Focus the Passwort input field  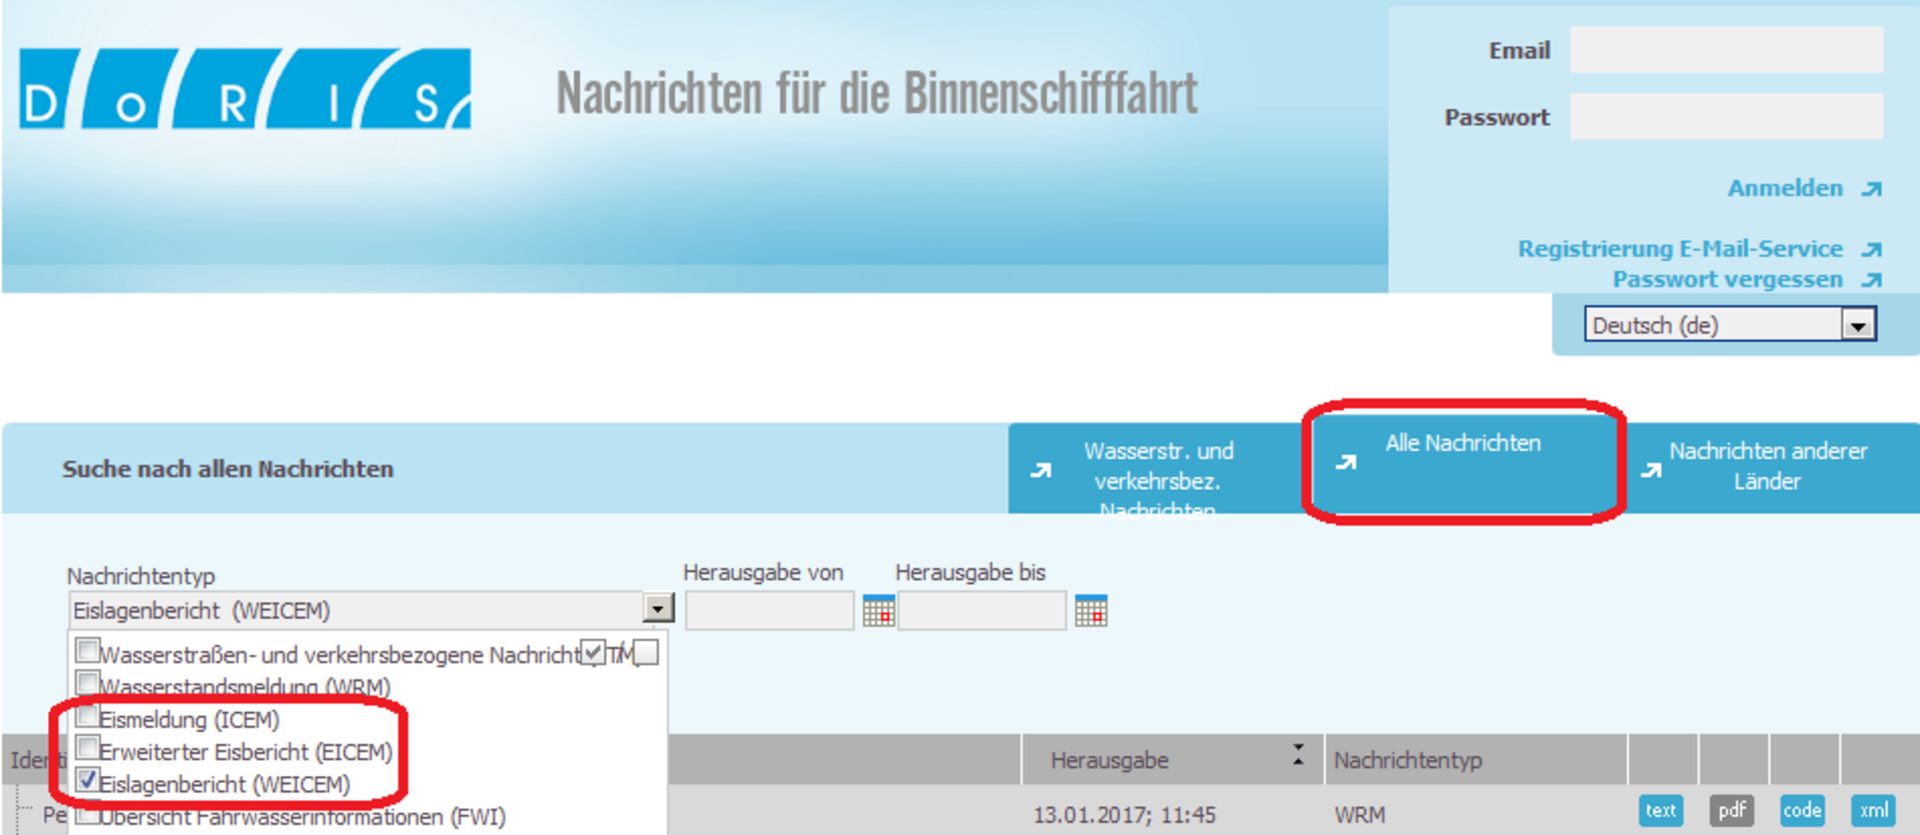click(1726, 117)
